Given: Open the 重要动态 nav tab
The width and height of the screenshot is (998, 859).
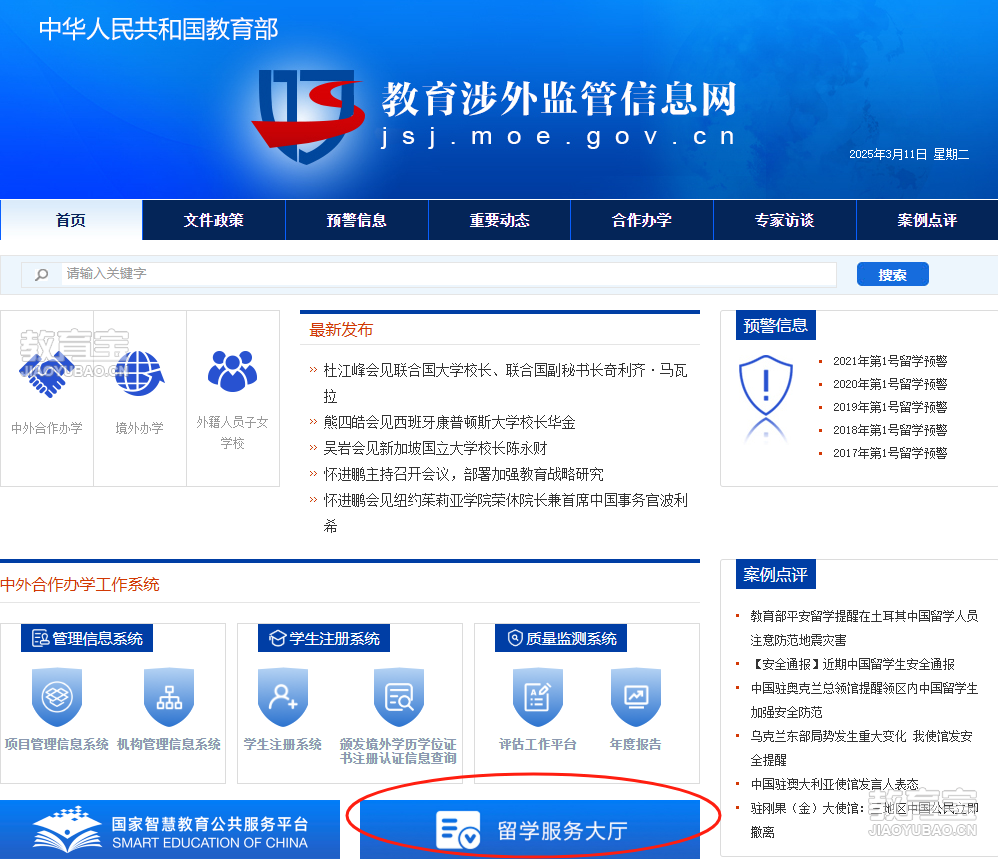Looking at the screenshot, I should coord(500,220).
